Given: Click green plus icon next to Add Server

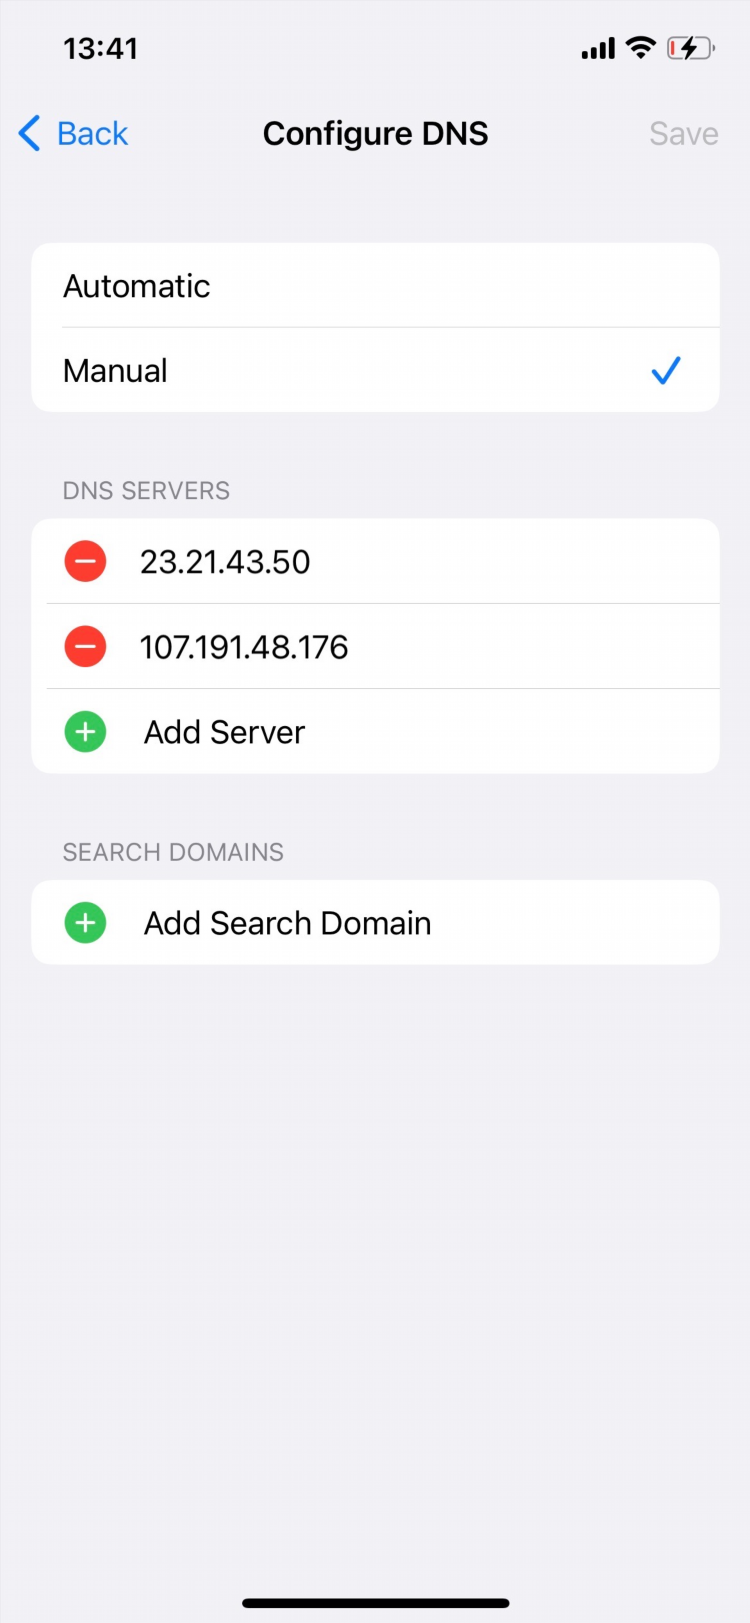Looking at the screenshot, I should (86, 731).
